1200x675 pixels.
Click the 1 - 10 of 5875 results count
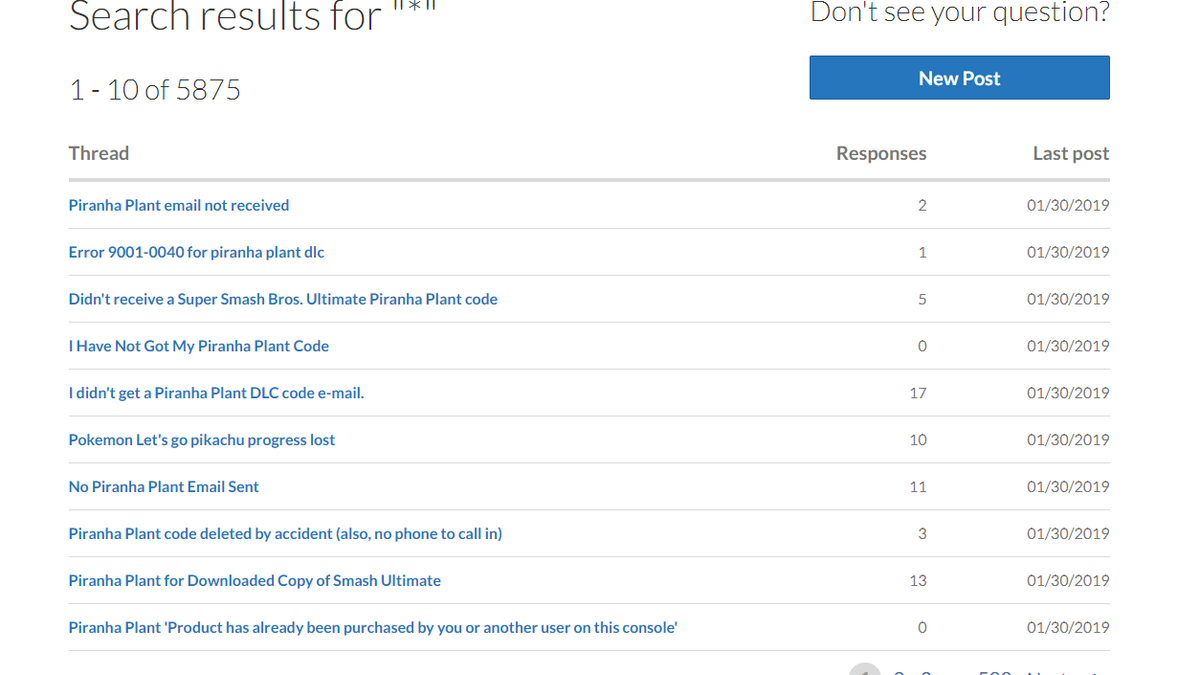(155, 90)
